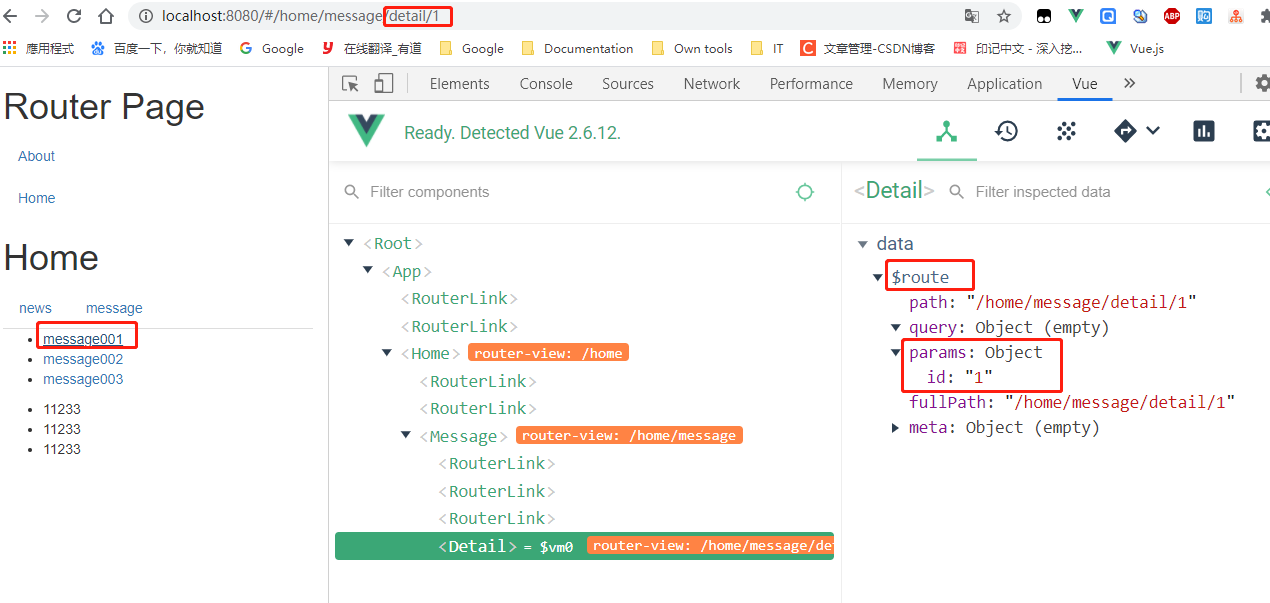Open the message003 link

click(83, 379)
